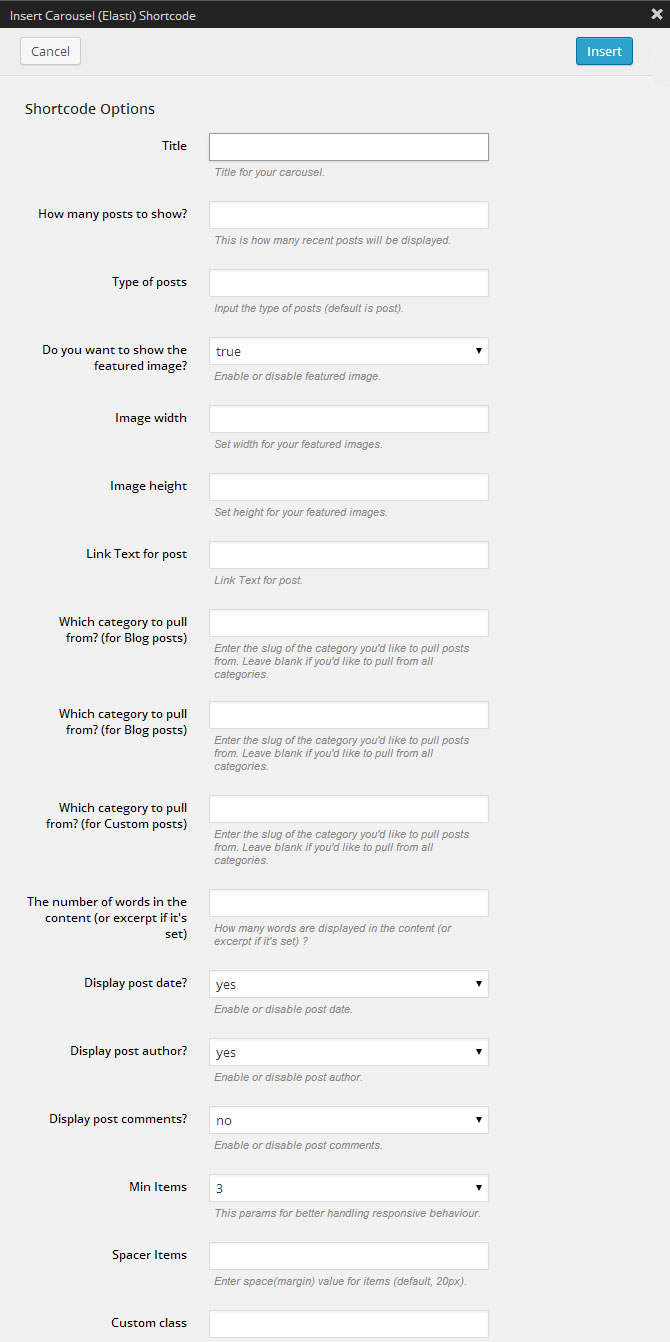
Task: Click the Custom posts category slug field
Action: pos(348,809)
